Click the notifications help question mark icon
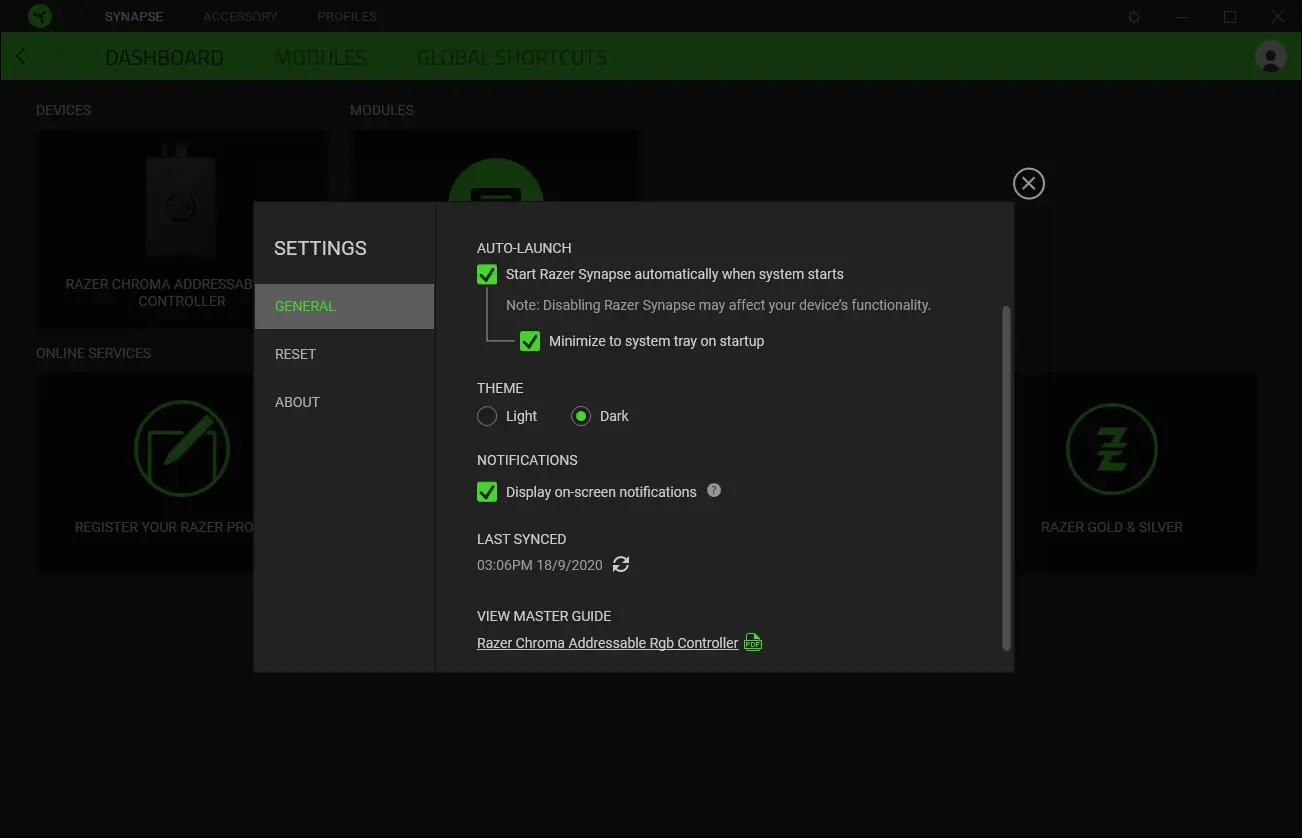 click(x=714, y=490)
